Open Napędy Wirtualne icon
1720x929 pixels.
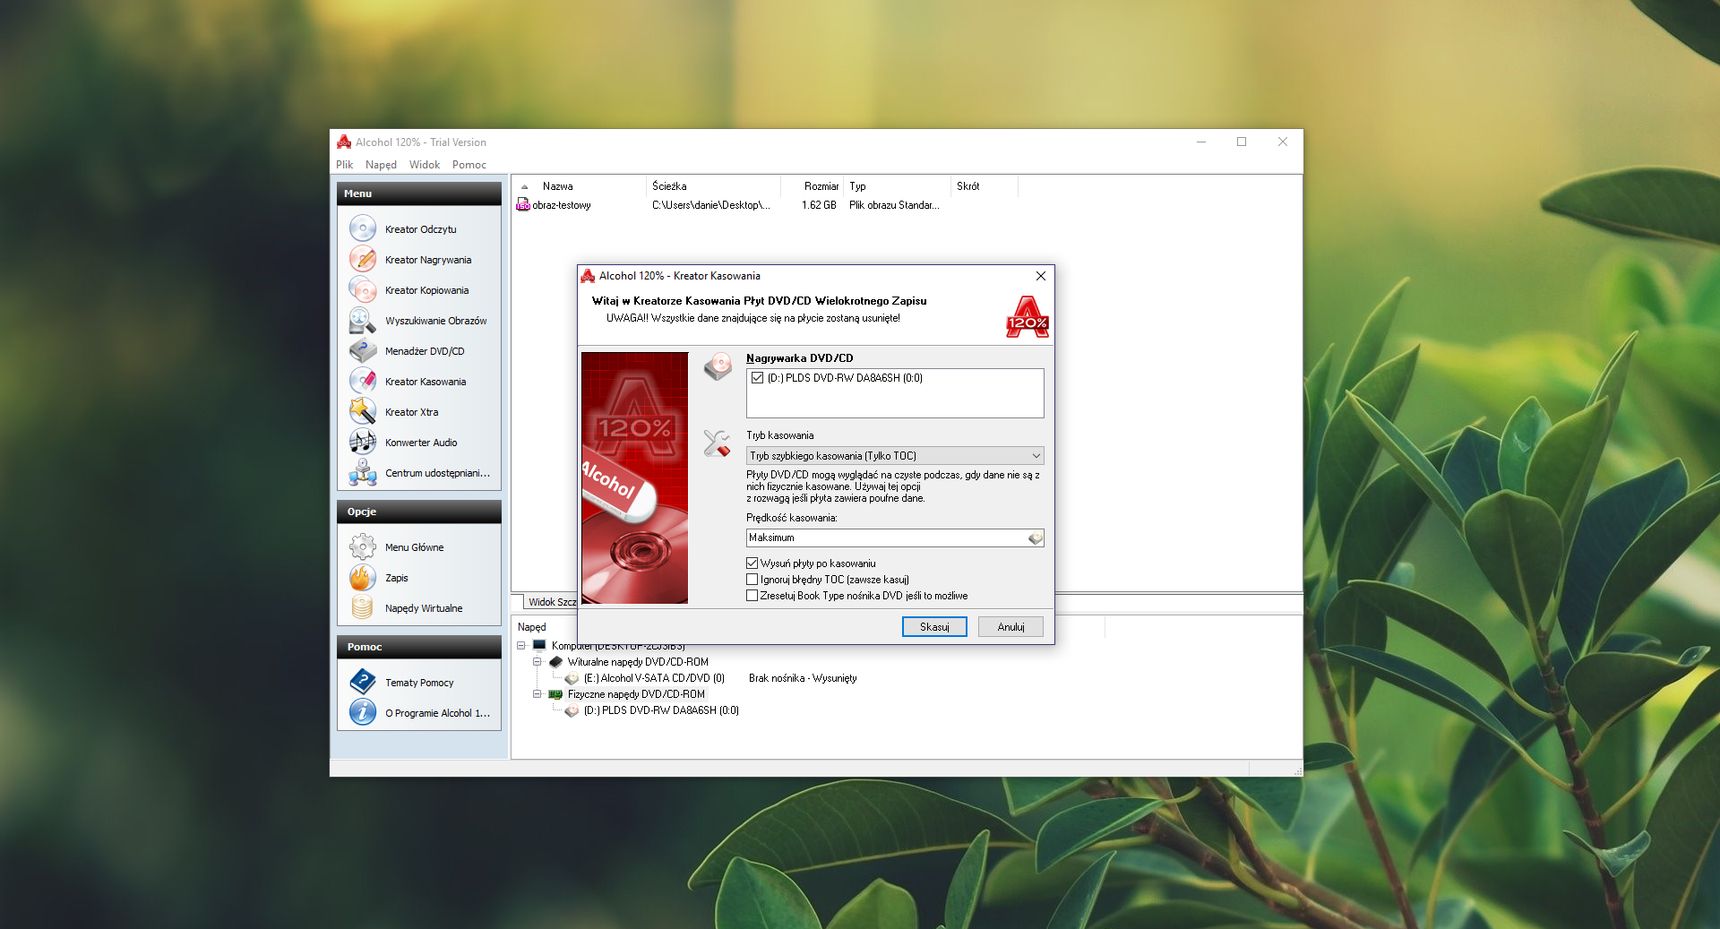pyautogui.click(x=362, y=608)
